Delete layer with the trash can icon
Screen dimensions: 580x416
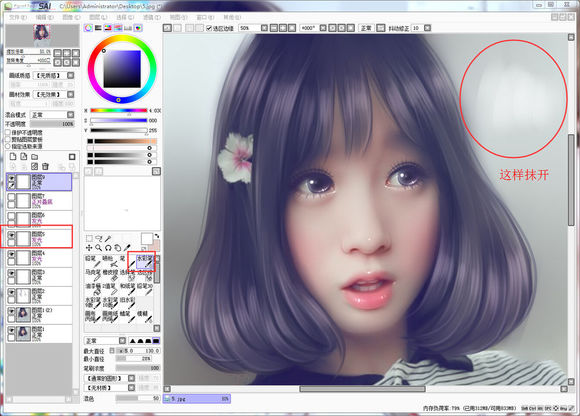(45, 166)
